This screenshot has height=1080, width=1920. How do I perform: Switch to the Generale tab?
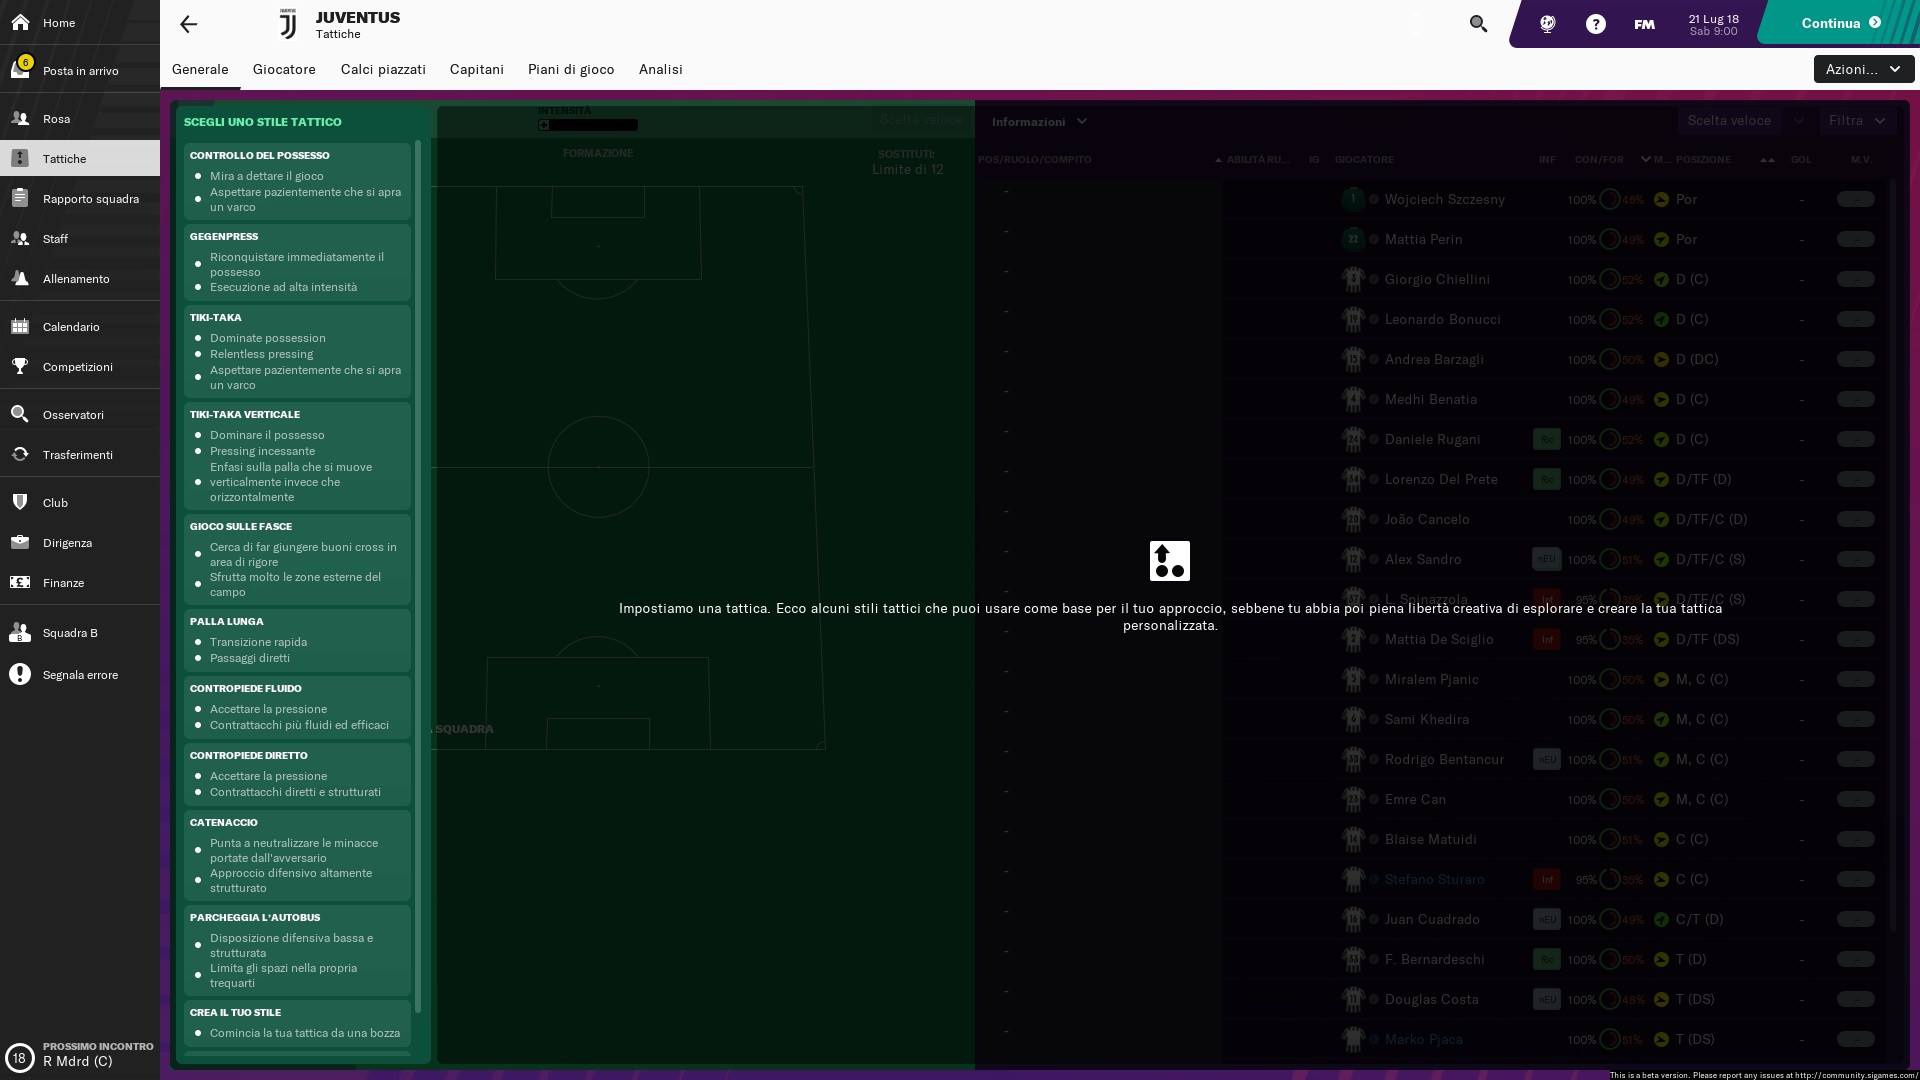click(x=200, y=69)
